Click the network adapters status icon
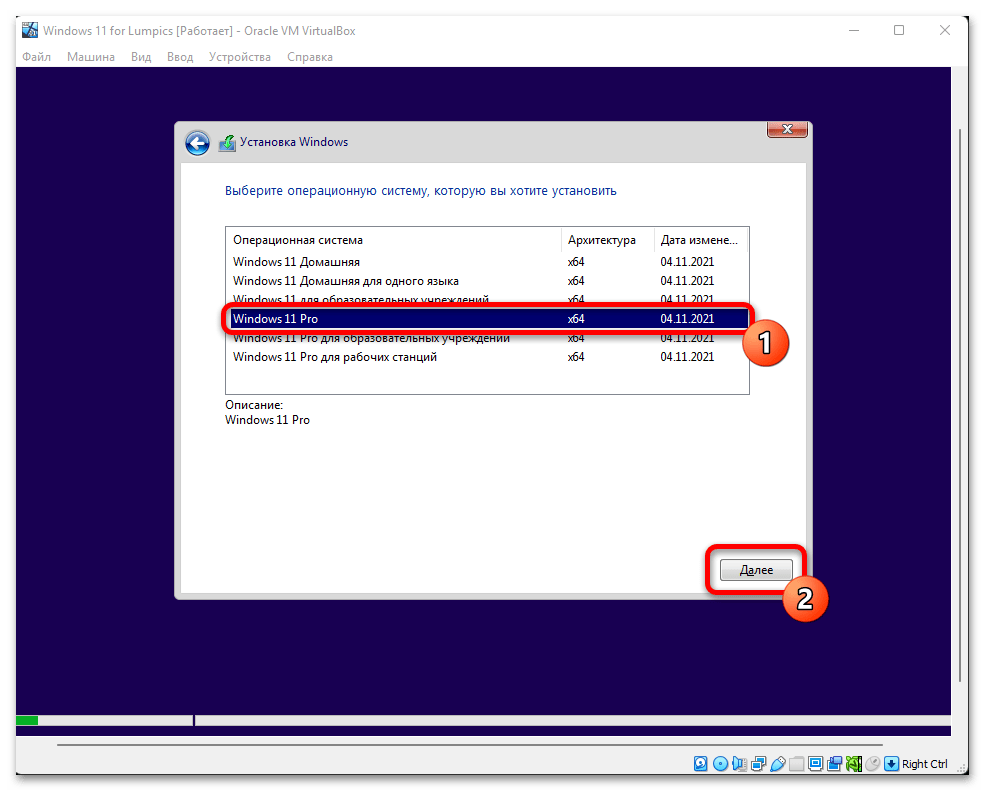985x791 pixels. (x=758, y=764)
